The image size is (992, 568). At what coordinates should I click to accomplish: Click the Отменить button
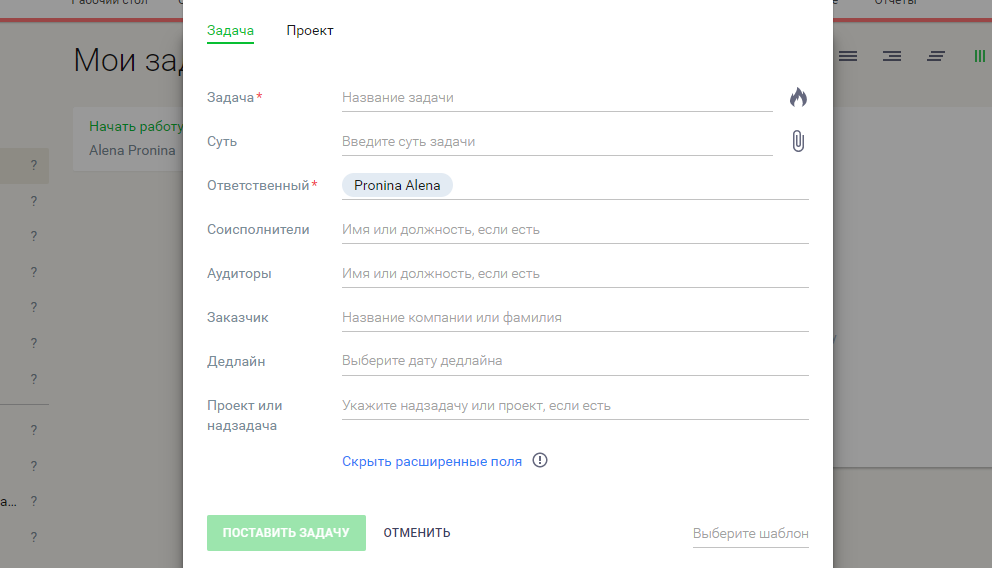417,533
